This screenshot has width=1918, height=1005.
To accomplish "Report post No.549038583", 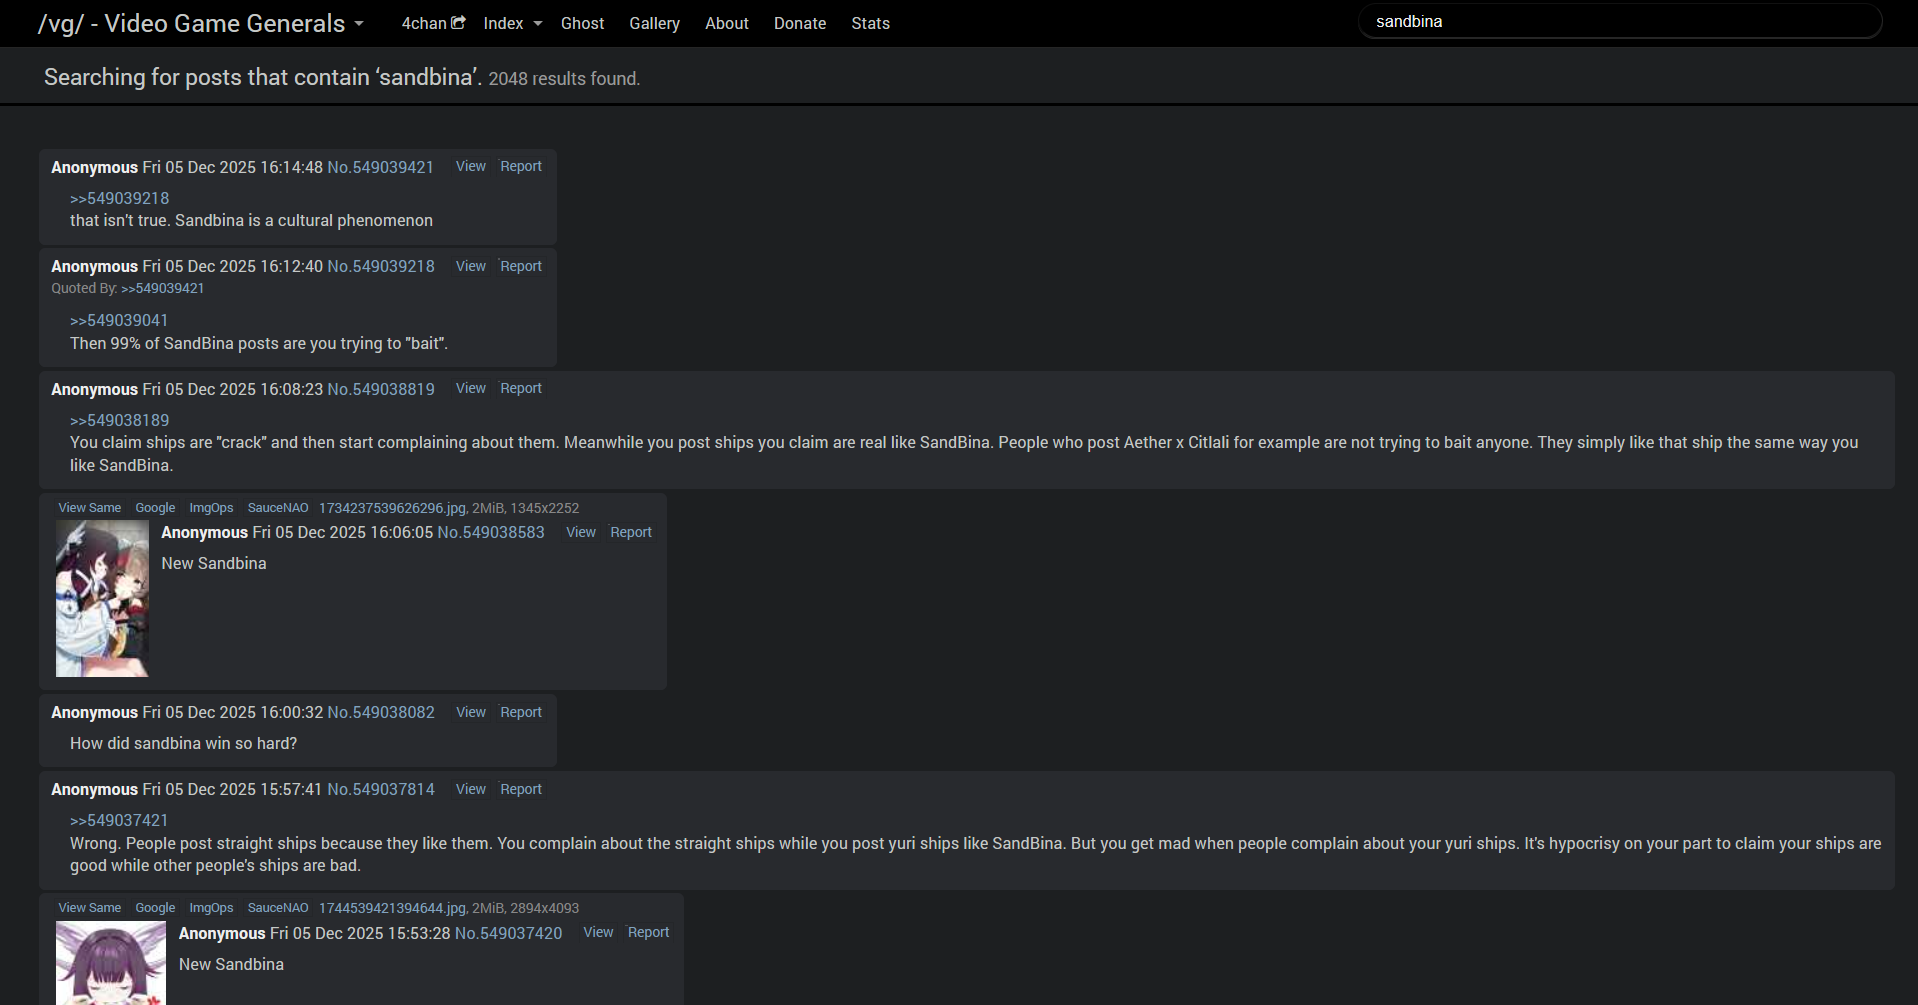I will (631, 532).
